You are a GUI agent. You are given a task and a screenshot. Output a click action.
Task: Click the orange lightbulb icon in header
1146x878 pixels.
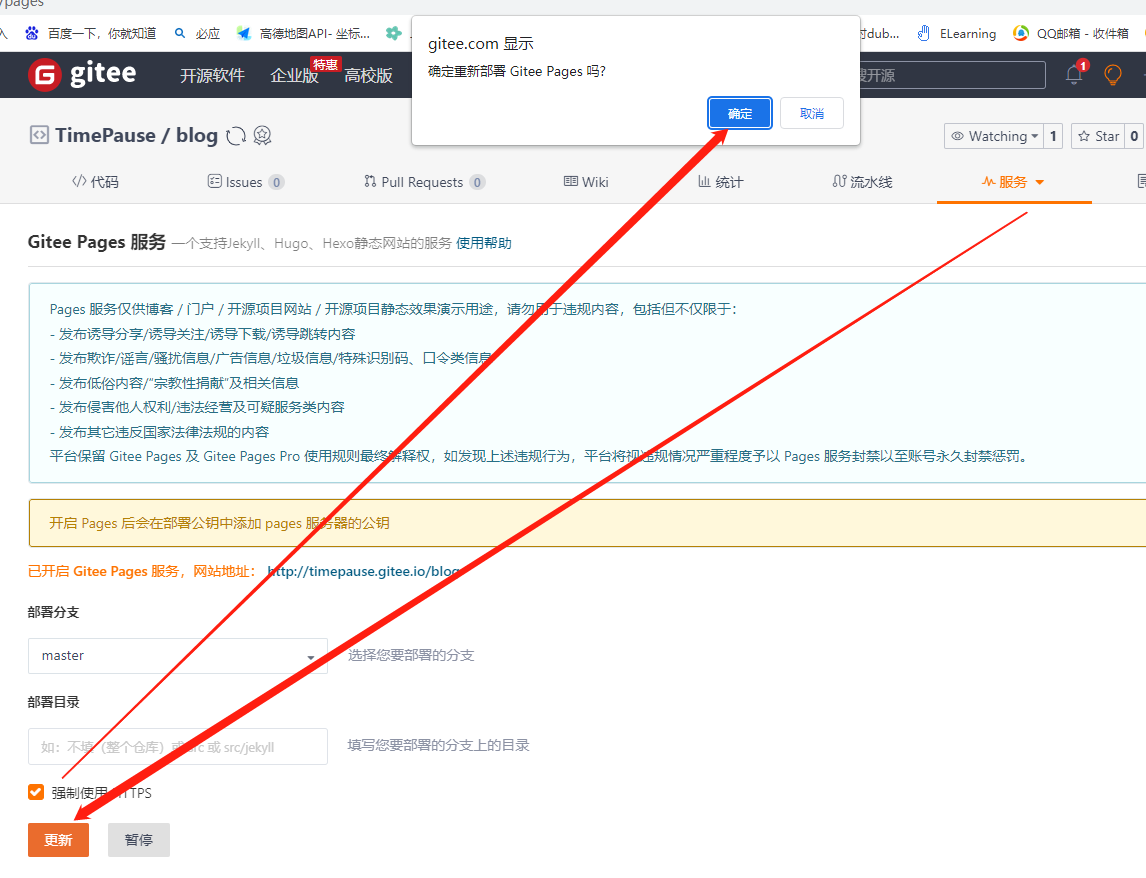[x=1112, y=75]
